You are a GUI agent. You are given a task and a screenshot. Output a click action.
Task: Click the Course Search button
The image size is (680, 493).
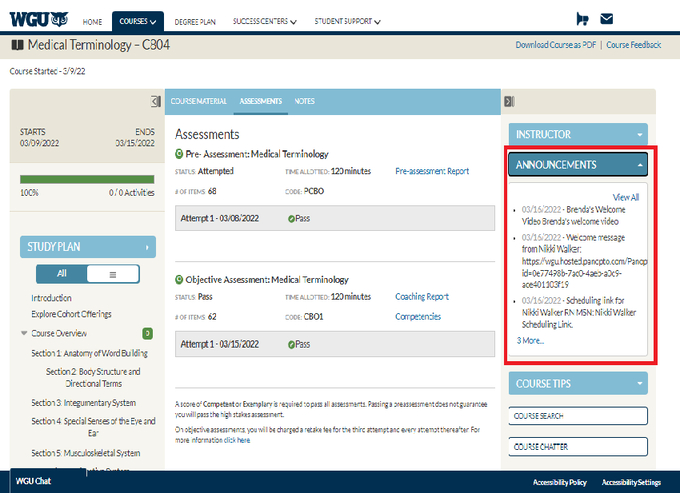pos(579,415)
